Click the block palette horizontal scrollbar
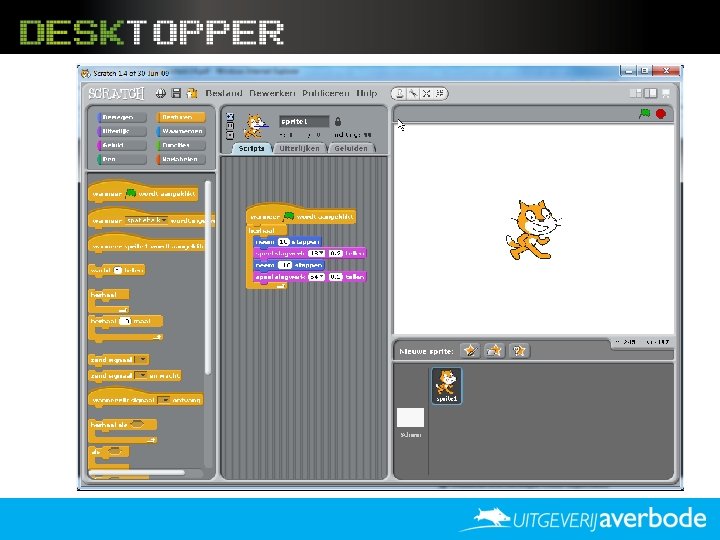The width and height of the screenshot is (720, 540). (137, 472)
